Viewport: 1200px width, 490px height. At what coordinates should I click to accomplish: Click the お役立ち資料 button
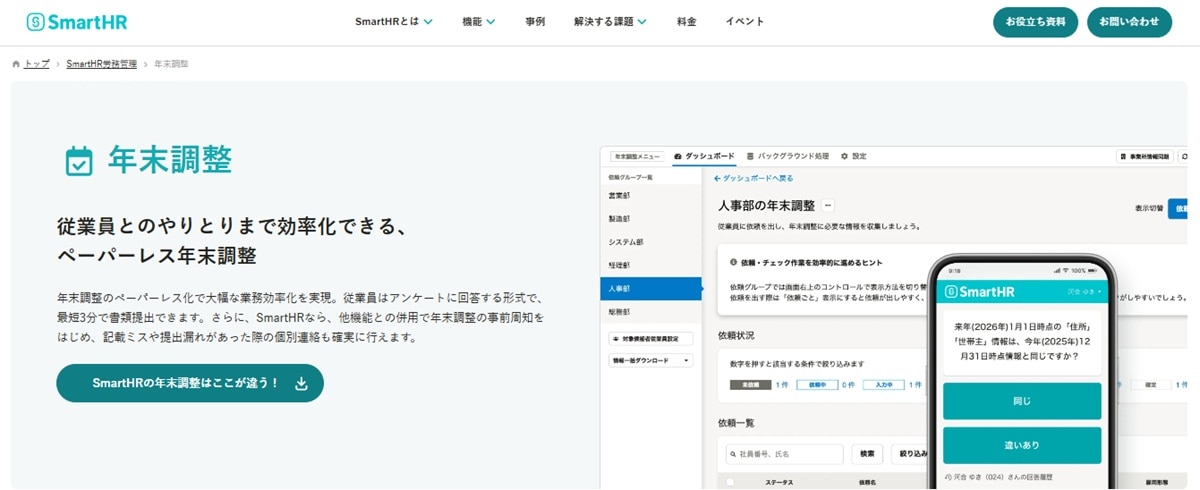coord(1035,22)
